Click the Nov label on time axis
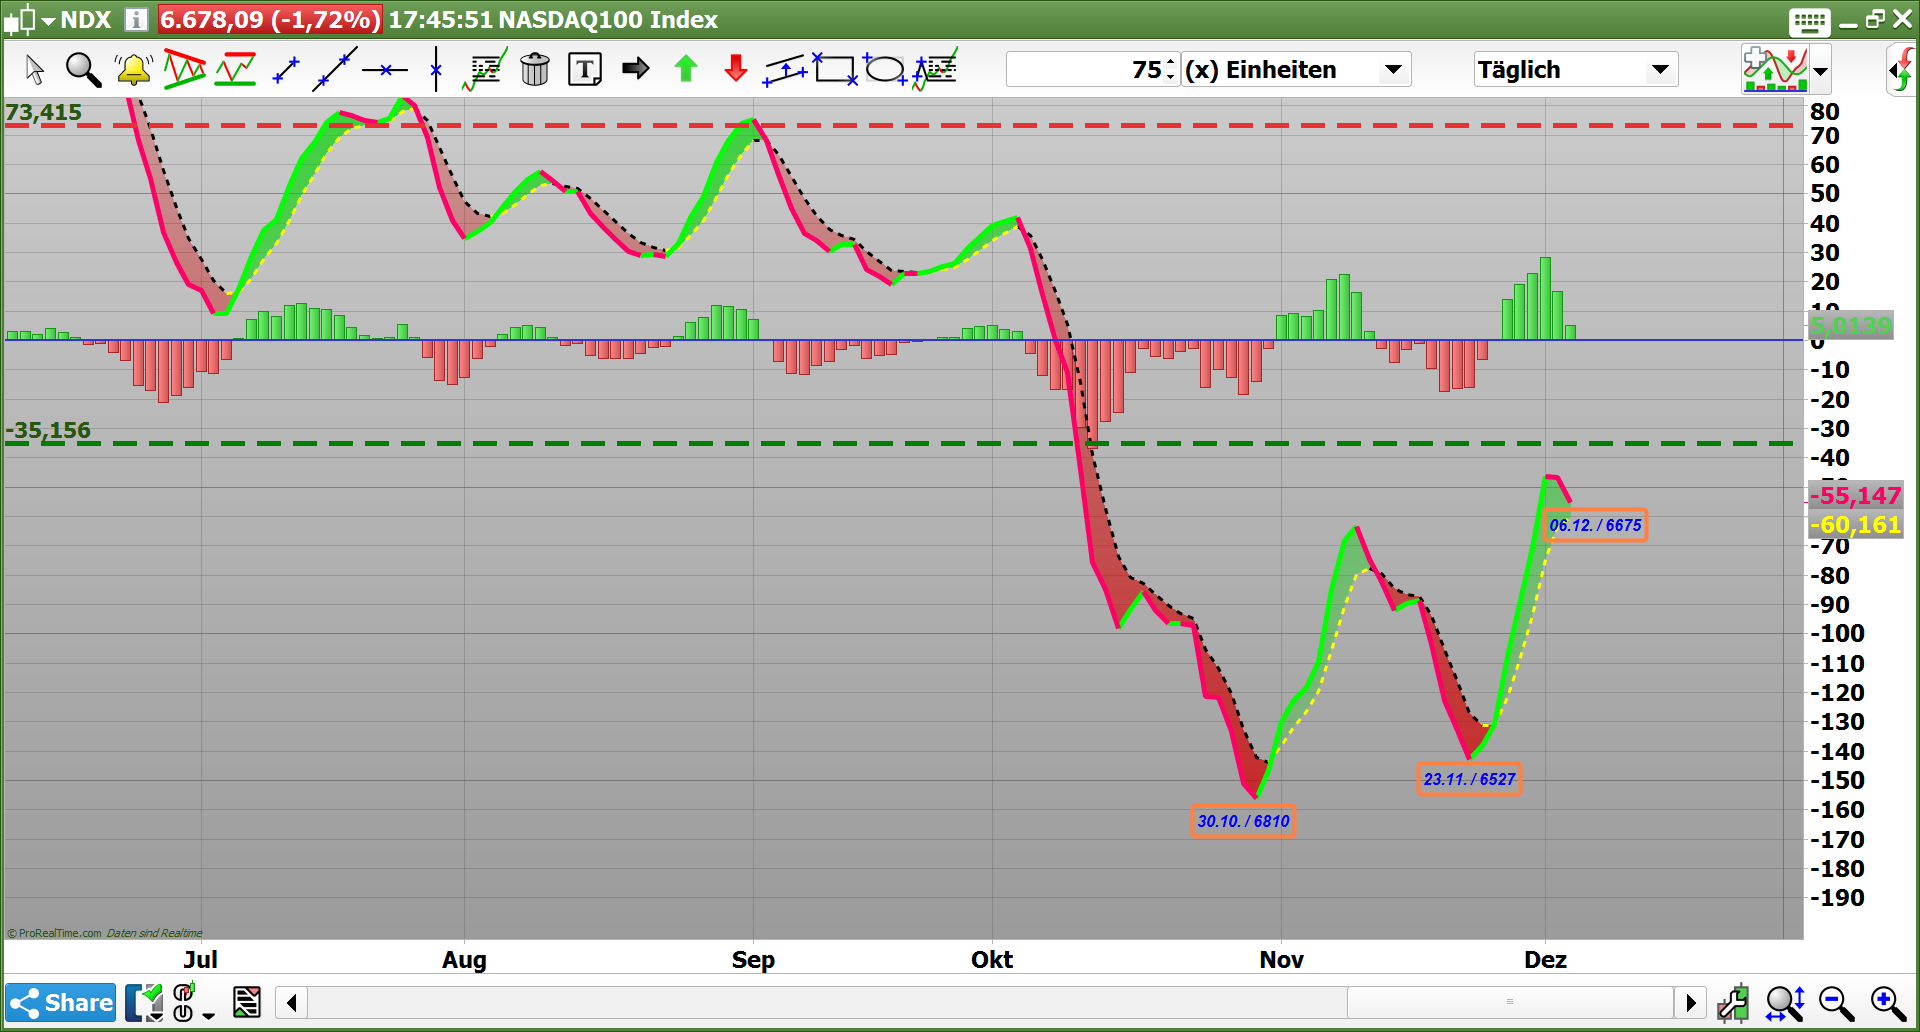Viewport: 1920px width, 1032px height. (1281, 960)
